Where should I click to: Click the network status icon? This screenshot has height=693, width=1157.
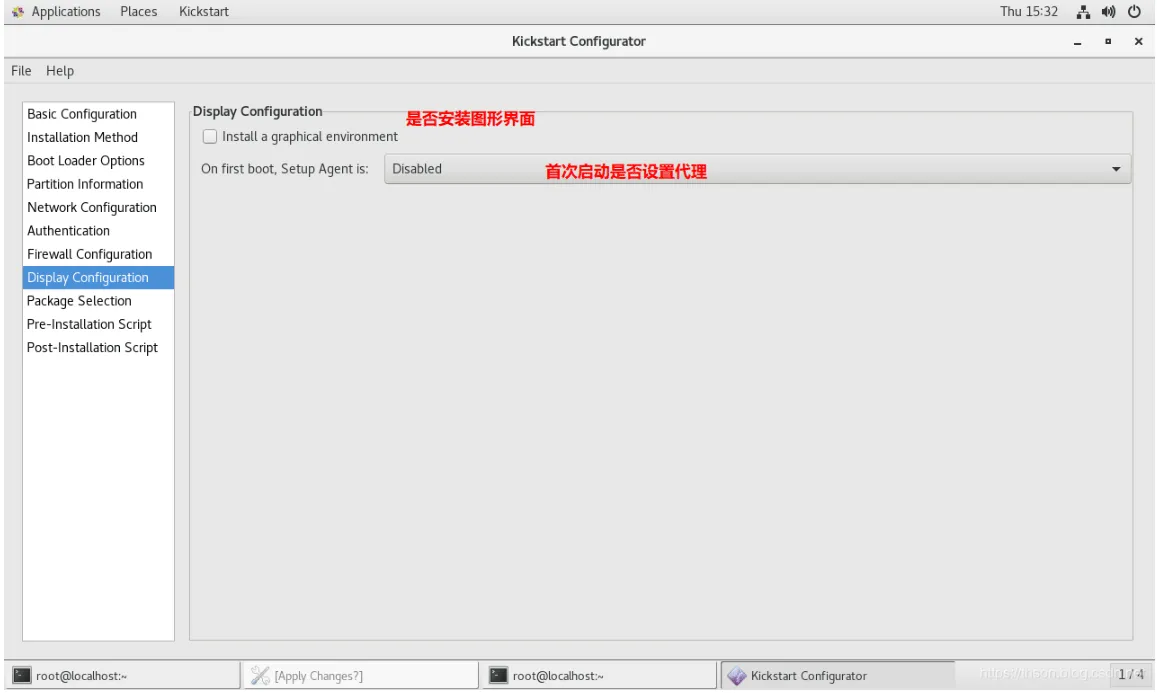click(x=1083, y=12)
